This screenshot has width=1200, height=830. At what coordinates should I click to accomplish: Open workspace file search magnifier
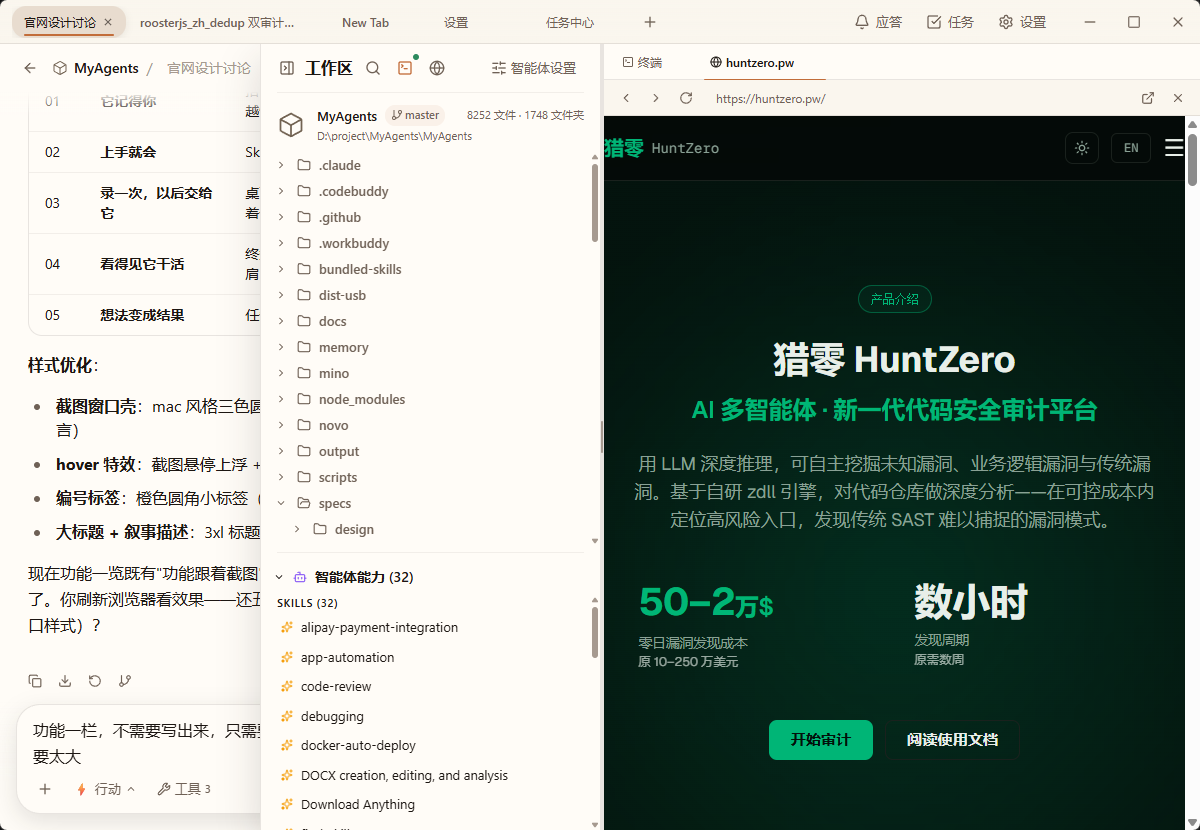click(x=373, y=68)
